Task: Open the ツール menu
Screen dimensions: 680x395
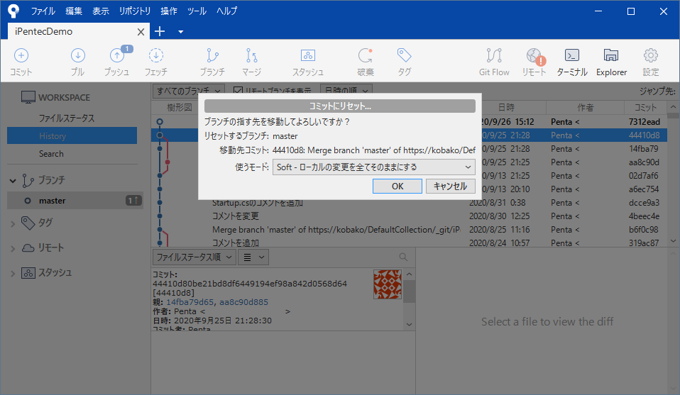Action: pos(196,11)
